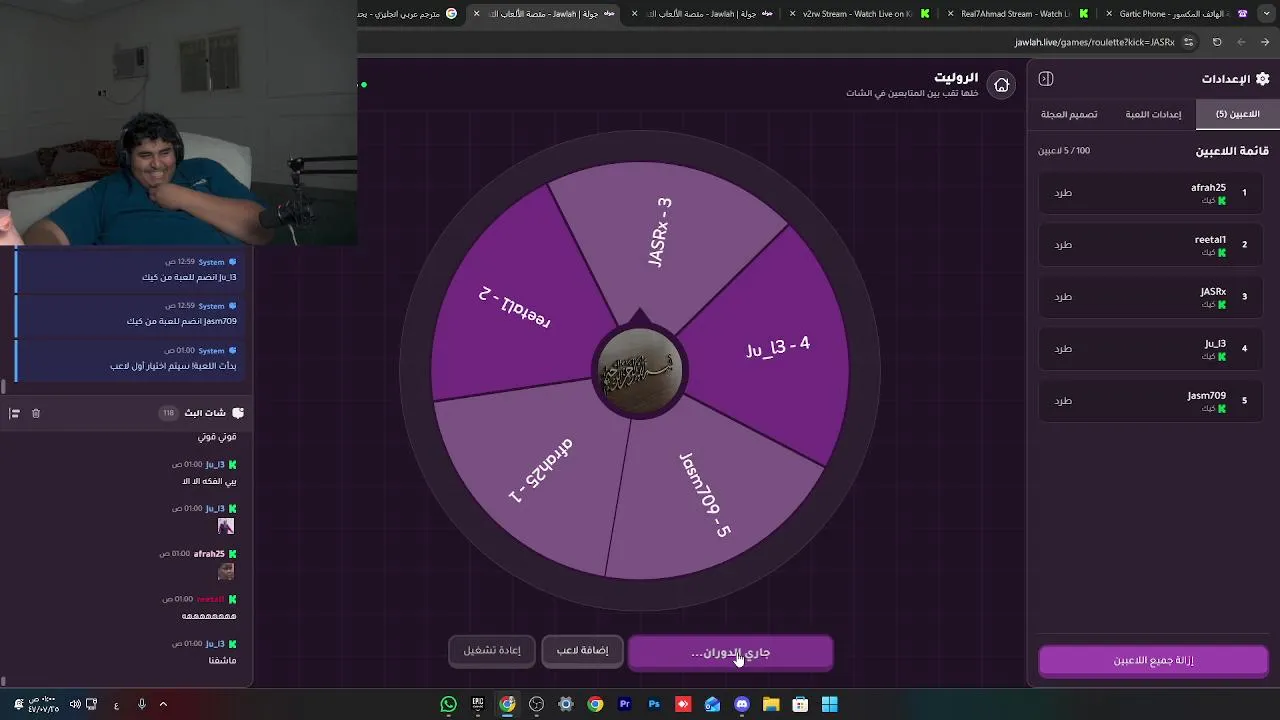Click إزالة جميع اللاعبين button
This screenshot has height=720, width=1280.
coord(1153,661)
